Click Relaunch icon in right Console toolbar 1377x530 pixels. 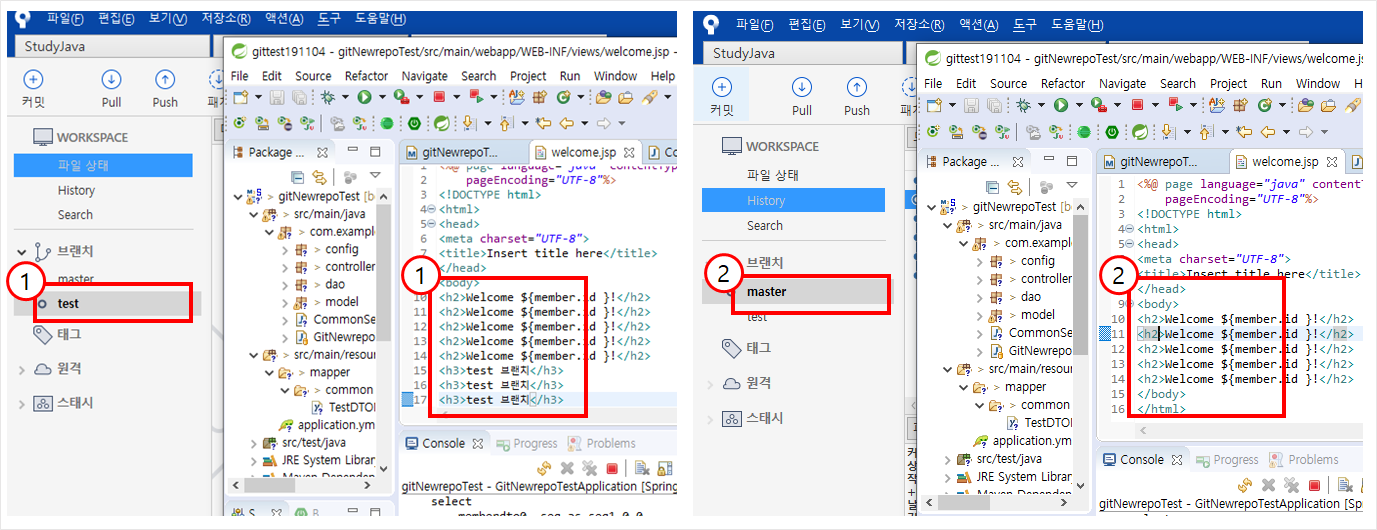point(1244,484)
